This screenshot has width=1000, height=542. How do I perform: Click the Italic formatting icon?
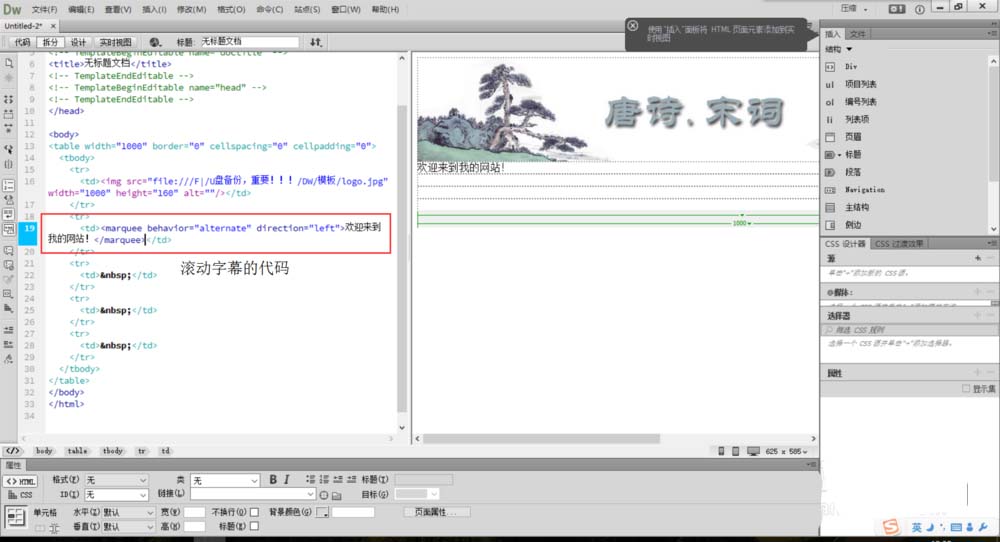point(286,481)
